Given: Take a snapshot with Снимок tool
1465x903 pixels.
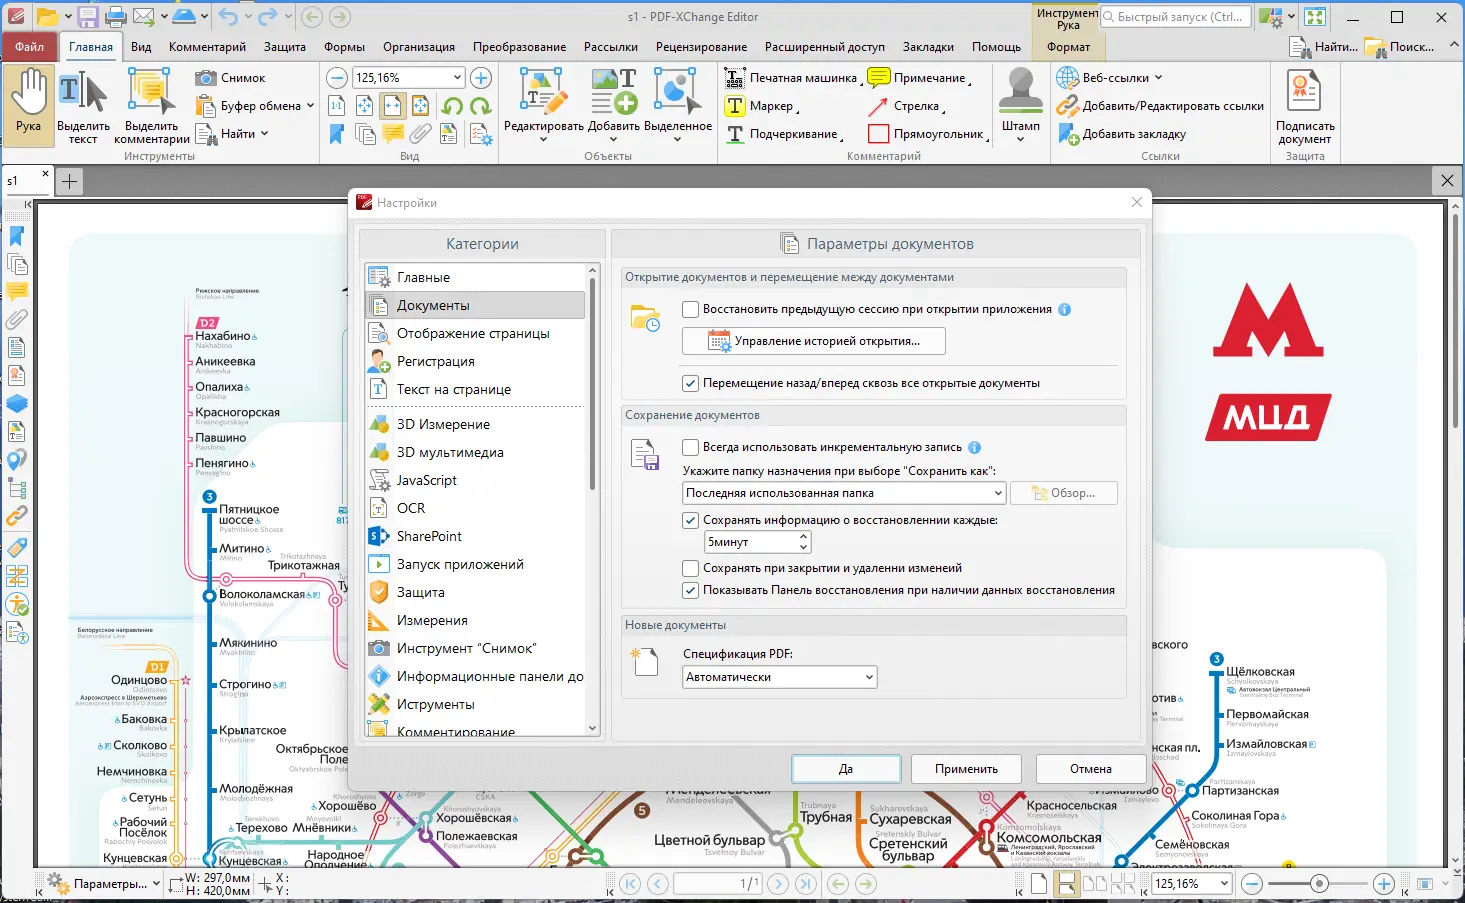Looking at the screenshot, I should pos(231,78).
